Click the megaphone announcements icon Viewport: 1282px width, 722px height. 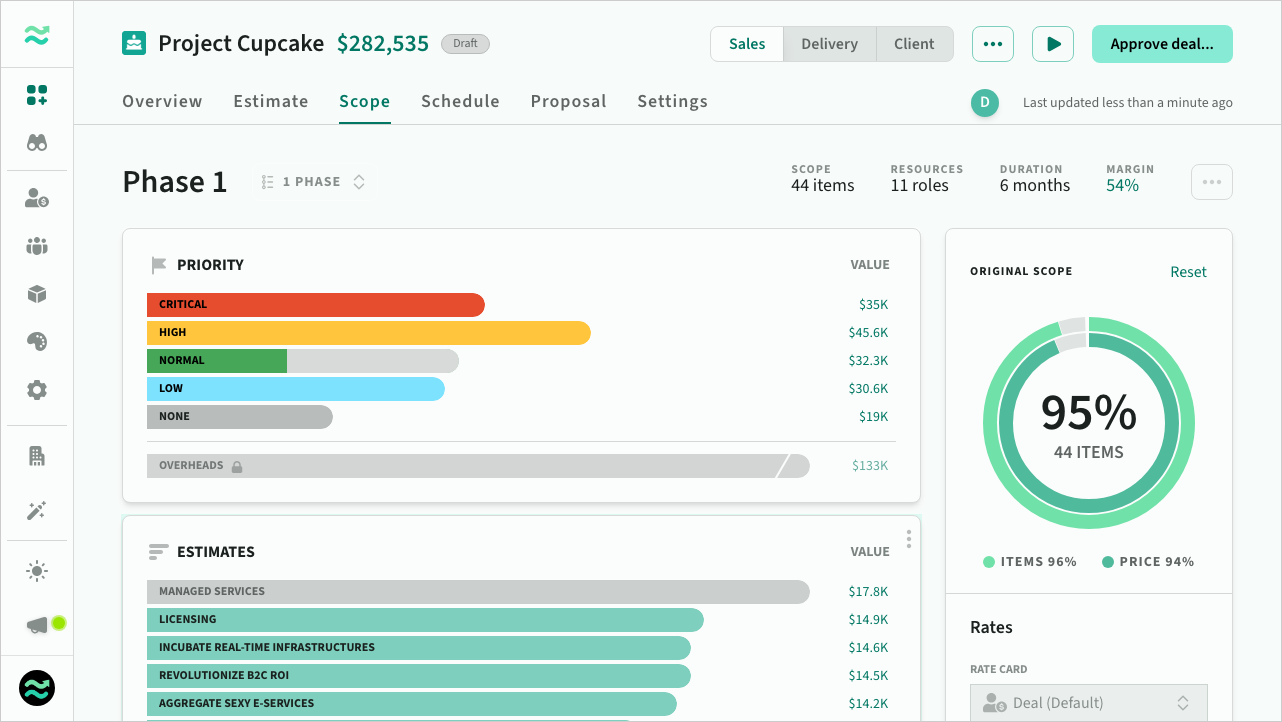(37, 625)
